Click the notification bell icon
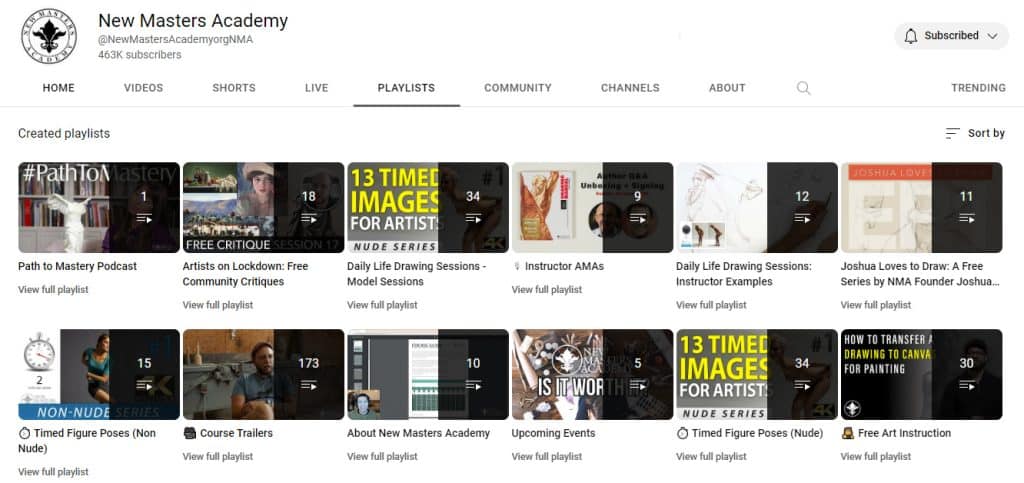Image resolution: width=1024 pixels, height=483 pixels. click(910, 36)
